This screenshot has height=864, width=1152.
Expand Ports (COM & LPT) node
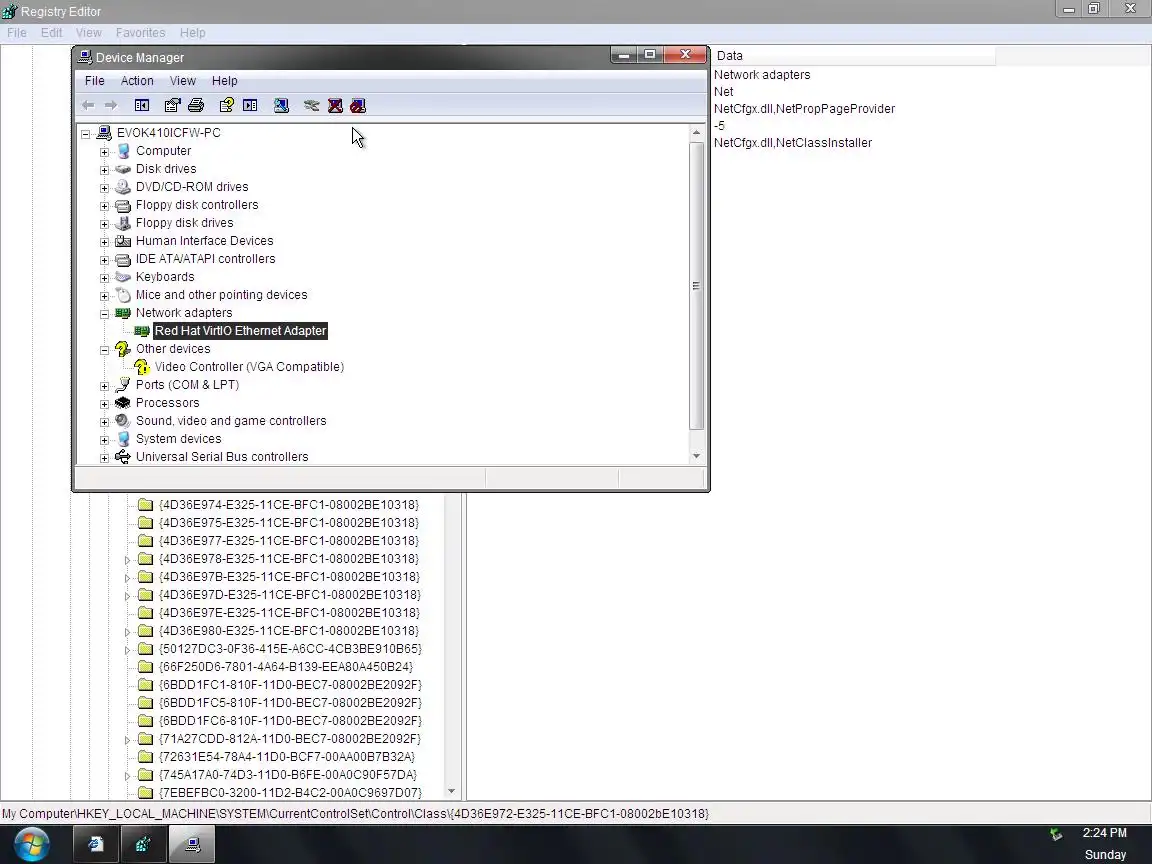[104, 386]
